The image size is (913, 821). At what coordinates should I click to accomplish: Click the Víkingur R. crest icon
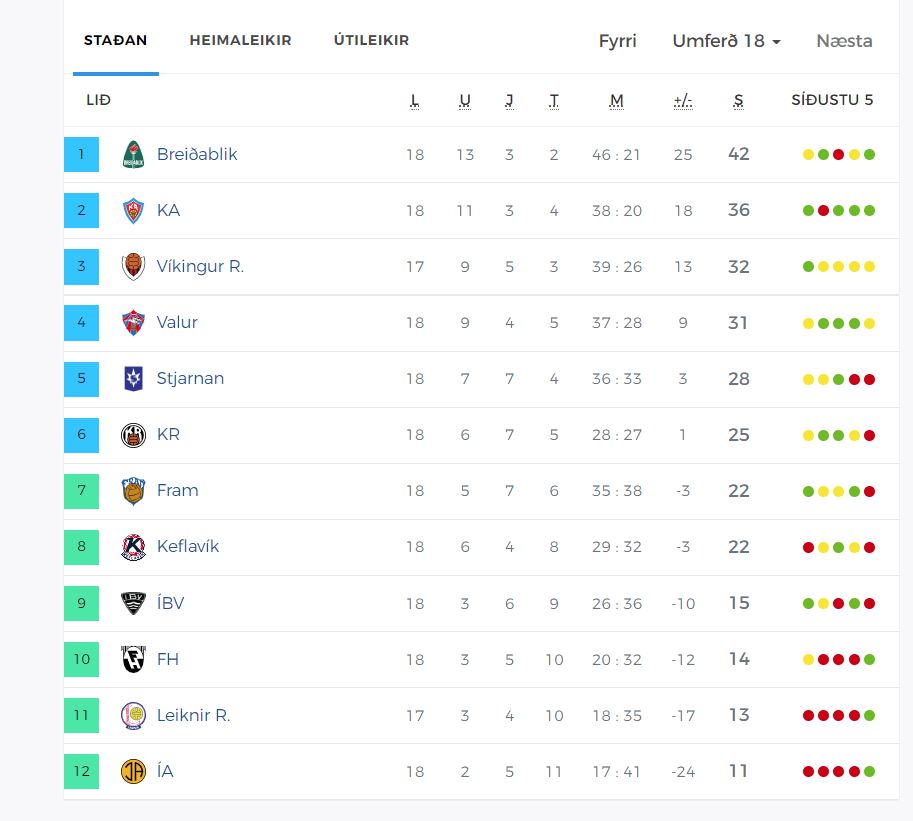pos(133,267)
